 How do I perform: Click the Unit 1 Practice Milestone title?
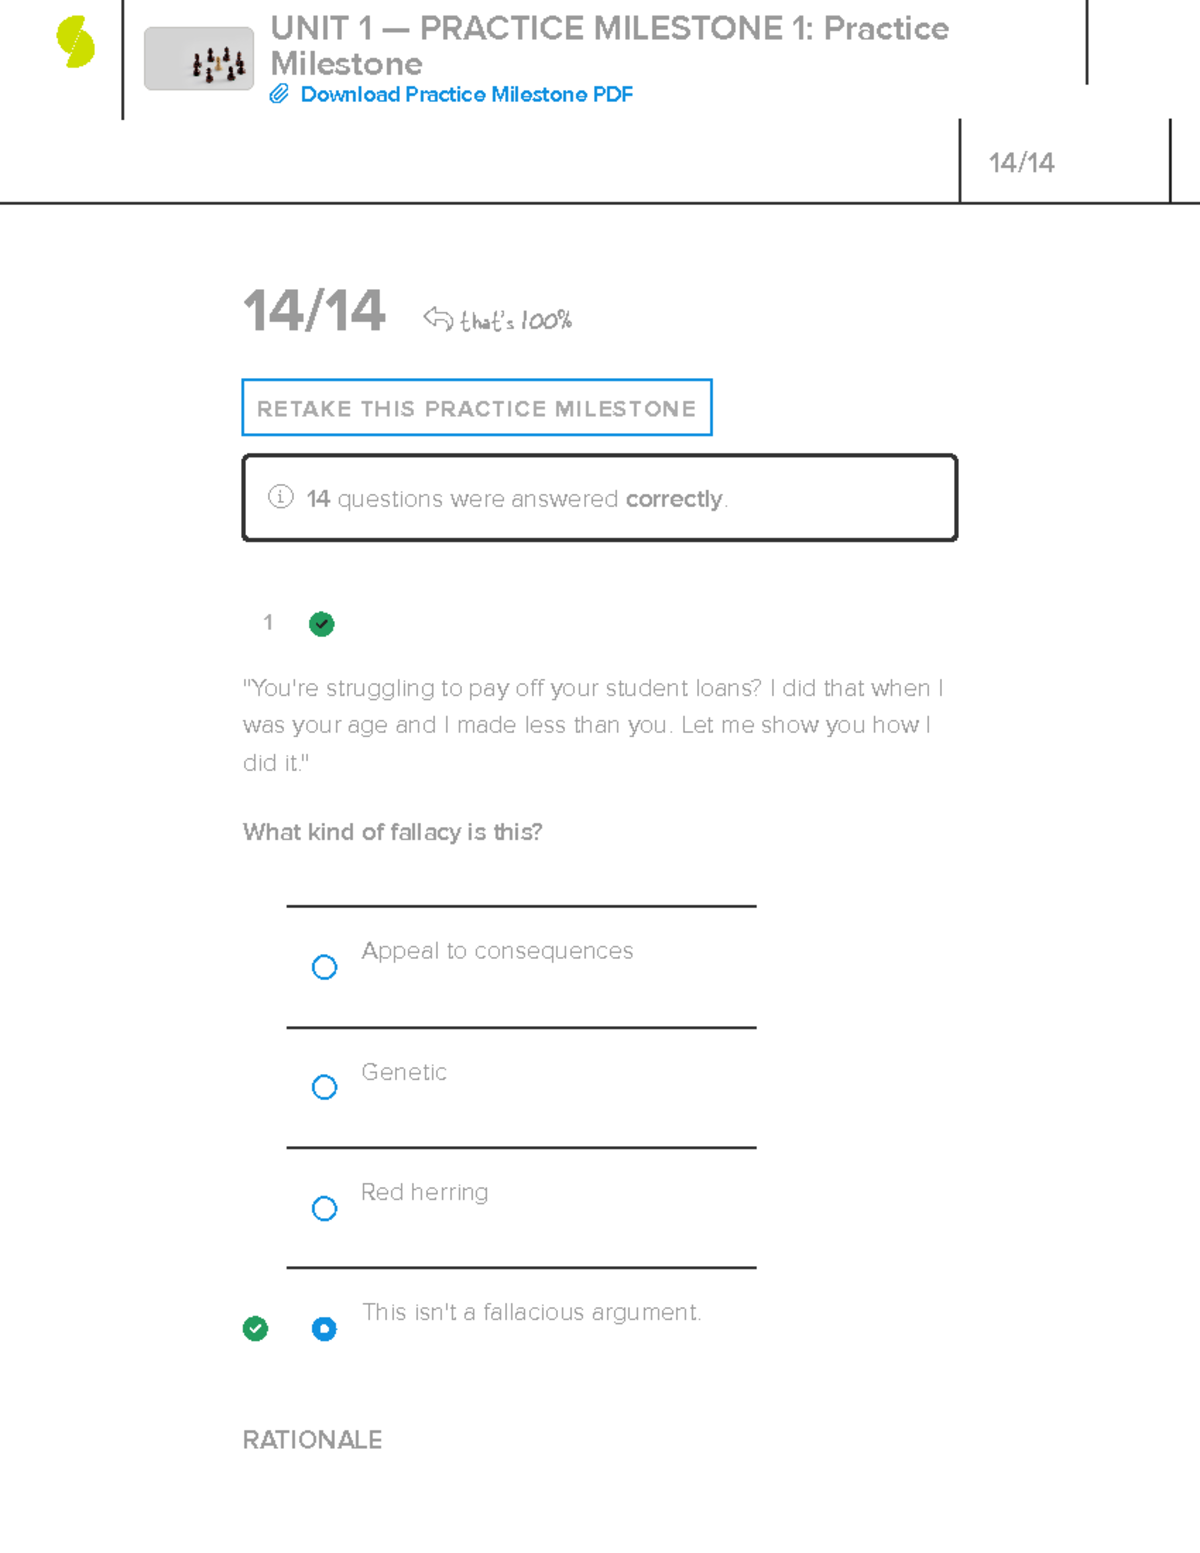(x=609, y=45)
